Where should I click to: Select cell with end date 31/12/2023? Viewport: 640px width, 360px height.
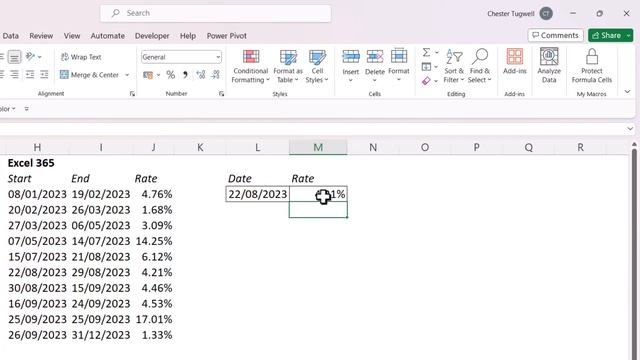(101, 335)
